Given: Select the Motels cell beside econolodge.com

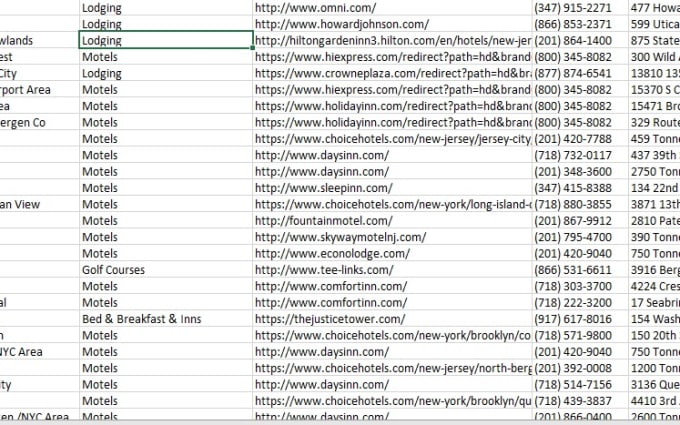Looking at the screenshot, I should pos(166,253).
